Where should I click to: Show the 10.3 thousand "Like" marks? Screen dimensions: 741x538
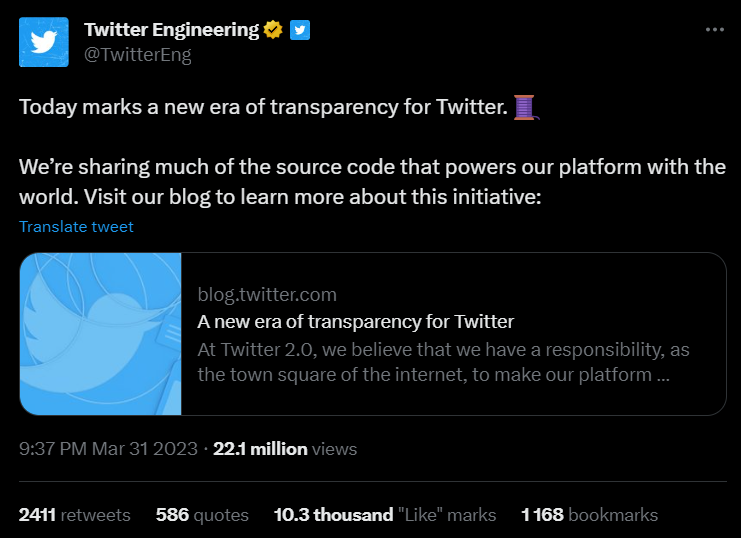coord(385,515)
